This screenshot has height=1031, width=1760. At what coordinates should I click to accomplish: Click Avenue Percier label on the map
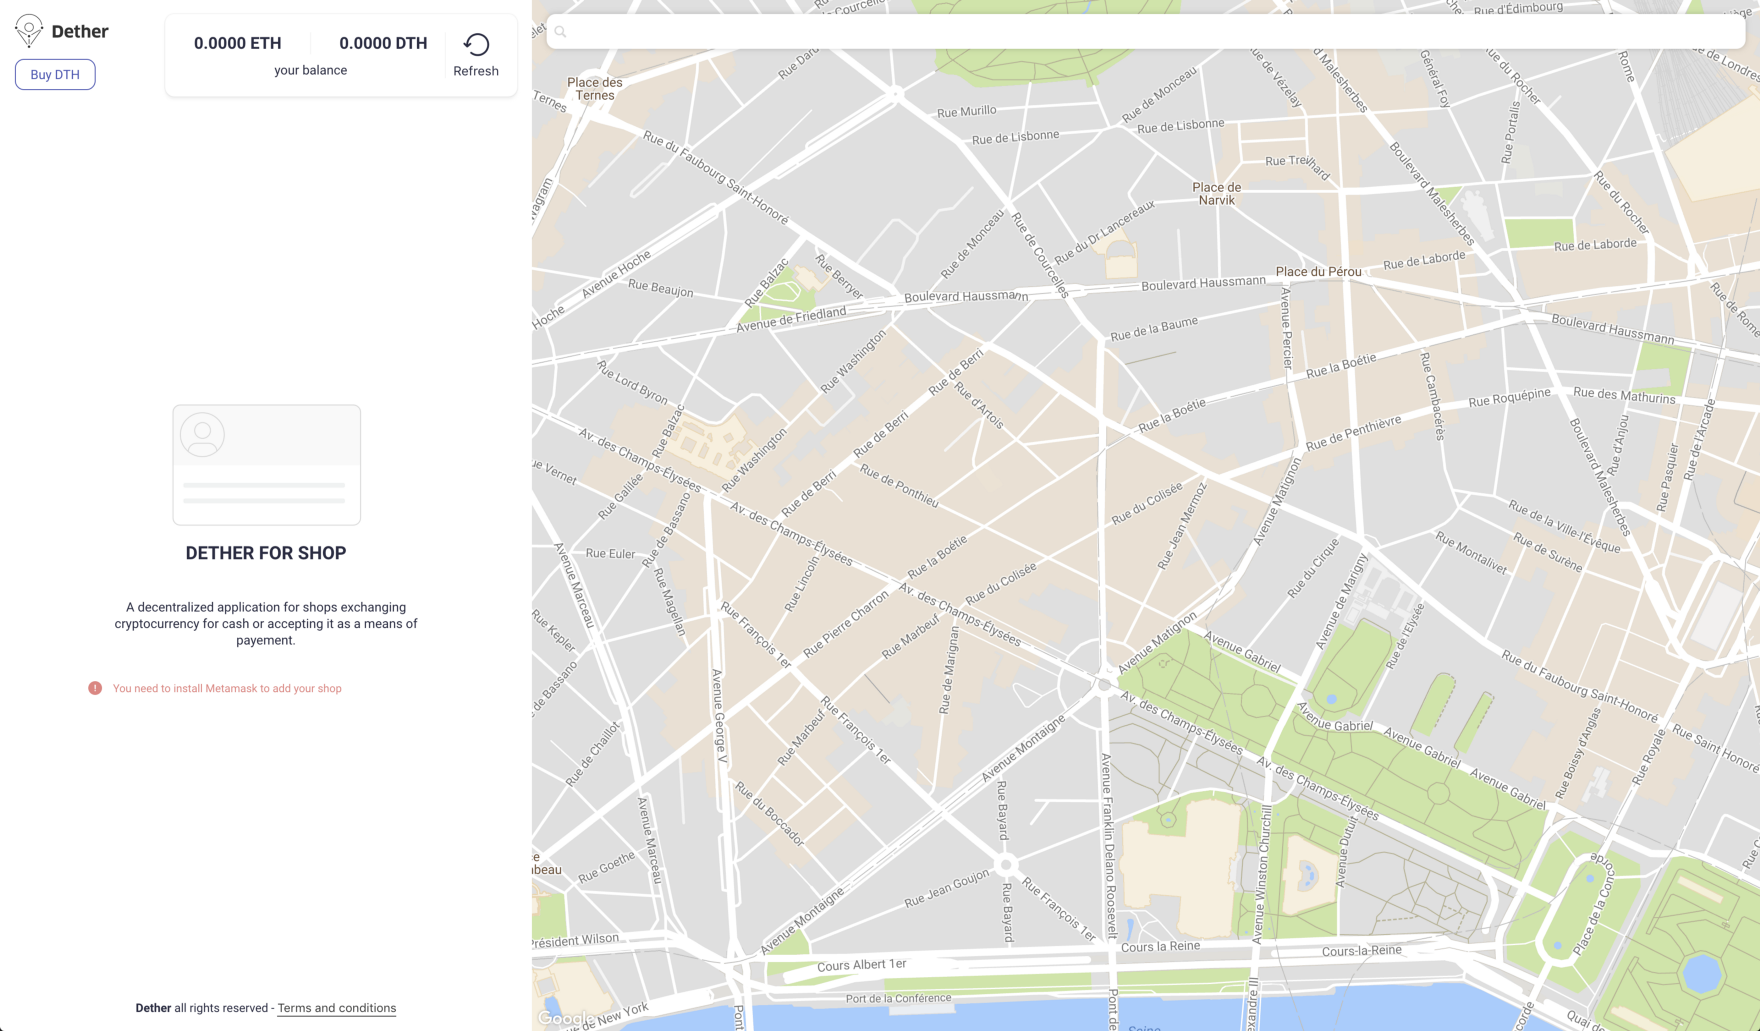(x=1287, y=328)
